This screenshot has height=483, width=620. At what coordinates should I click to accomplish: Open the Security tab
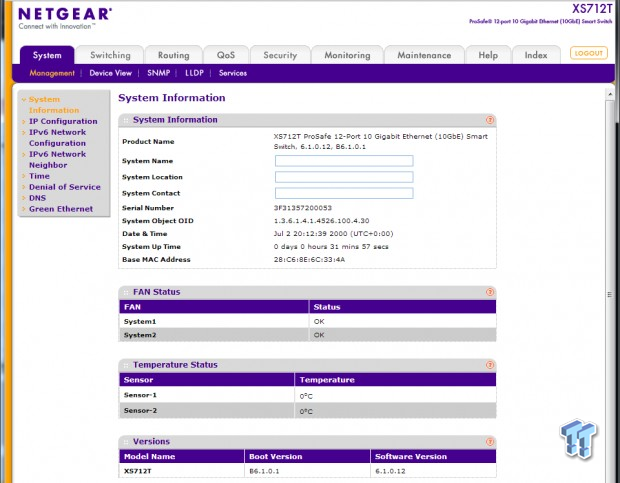click(x=280, y=55)
